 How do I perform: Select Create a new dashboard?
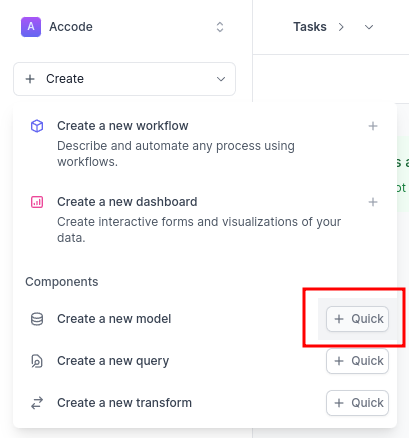pos(127,202)
